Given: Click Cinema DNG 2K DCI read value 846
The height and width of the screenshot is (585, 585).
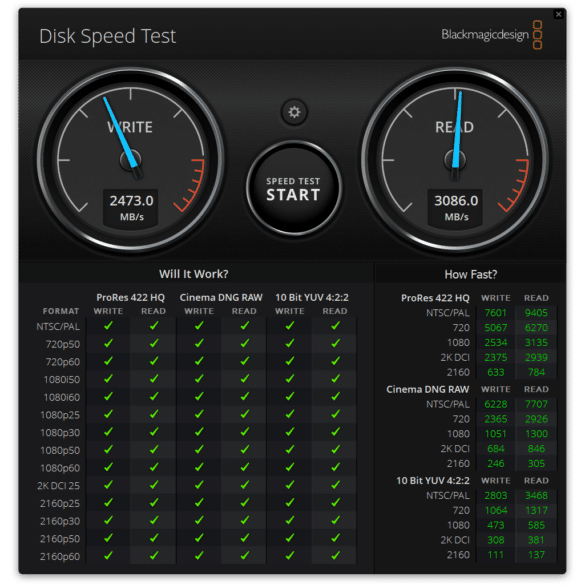Looking at the screenshot, I should [x=536, y=449].
